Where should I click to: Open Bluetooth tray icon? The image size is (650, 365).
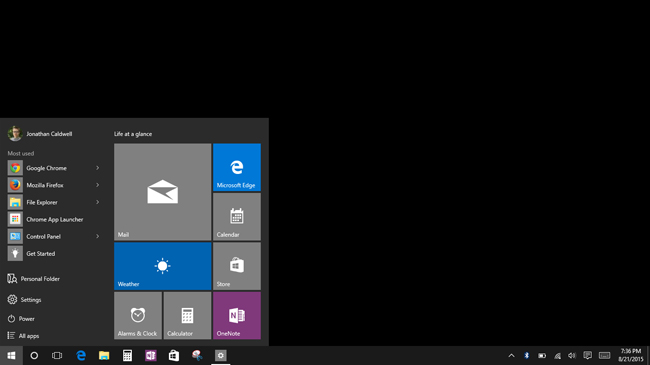(x=526, y=355)
